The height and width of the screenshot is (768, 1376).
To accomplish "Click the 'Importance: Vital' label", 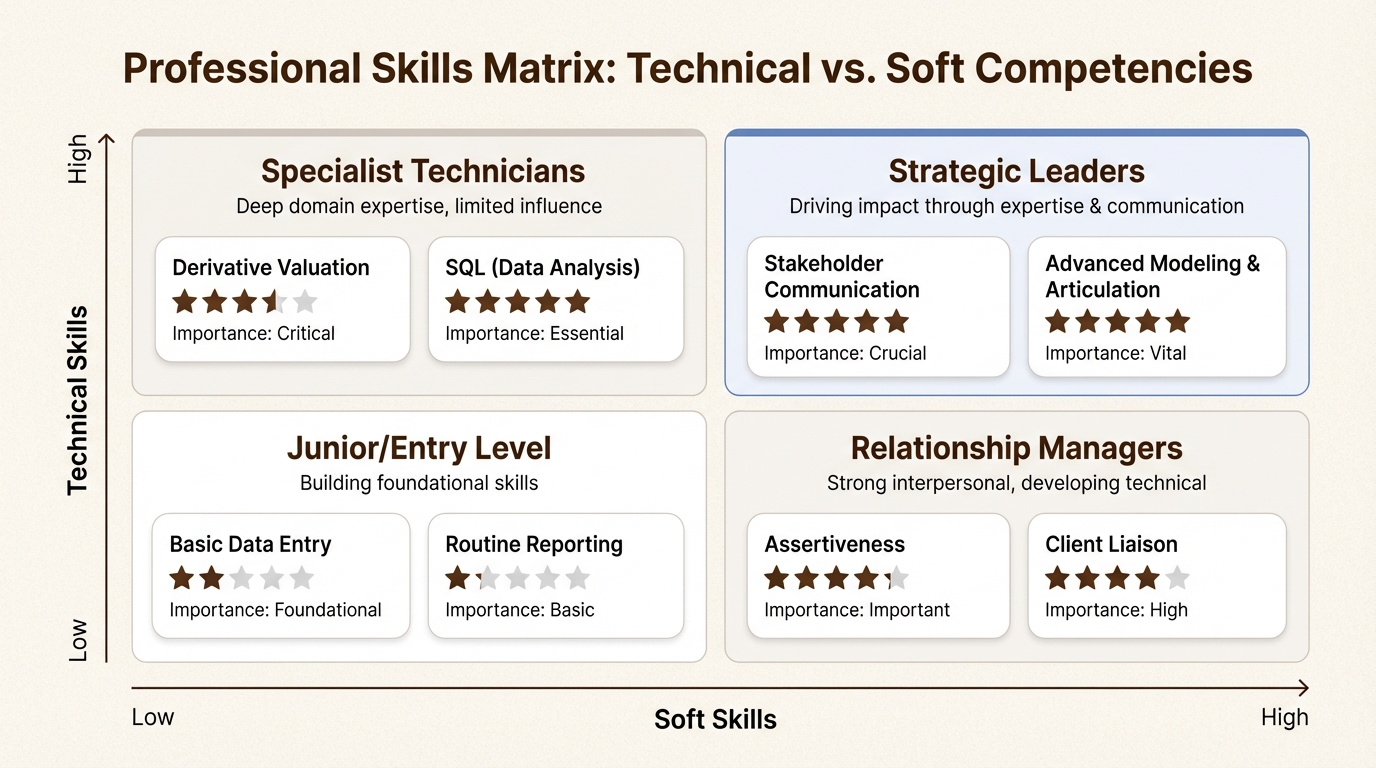I will click(x=1115, y=353).
